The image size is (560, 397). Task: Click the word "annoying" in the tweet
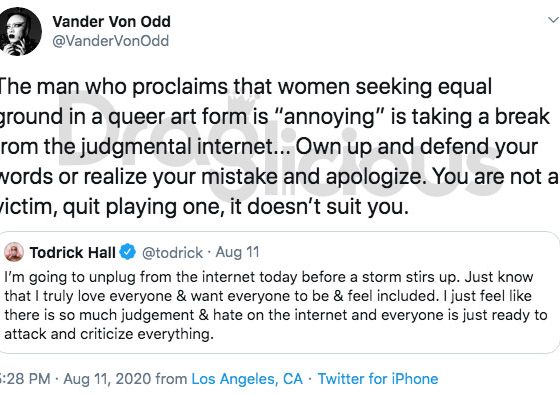(x=328, y=118)
